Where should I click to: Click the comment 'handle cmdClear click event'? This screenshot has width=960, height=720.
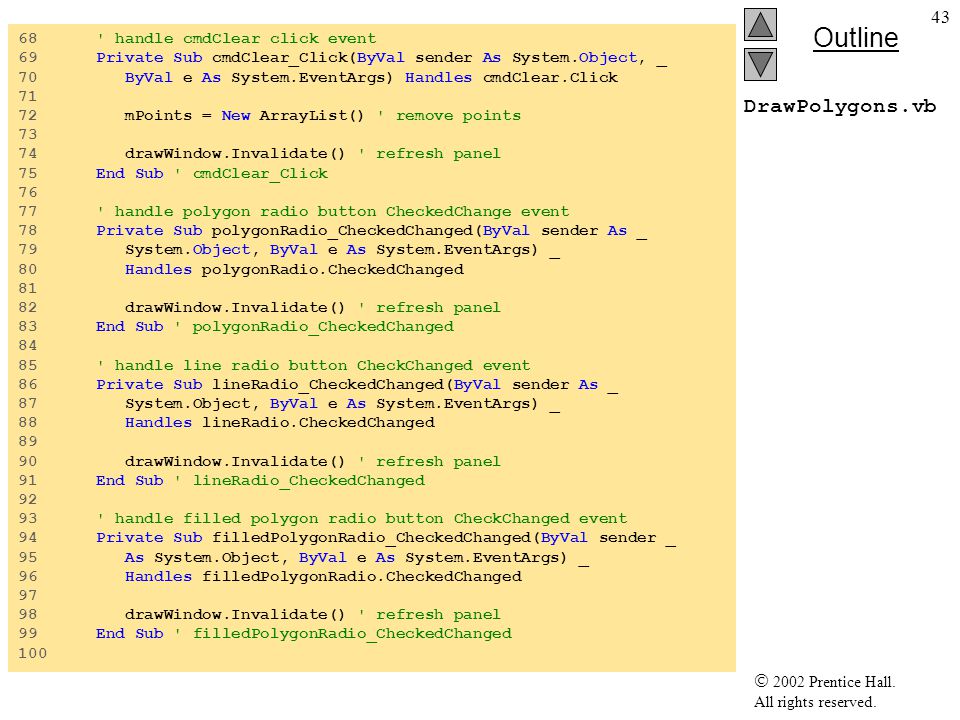click(x=236, y=39)
